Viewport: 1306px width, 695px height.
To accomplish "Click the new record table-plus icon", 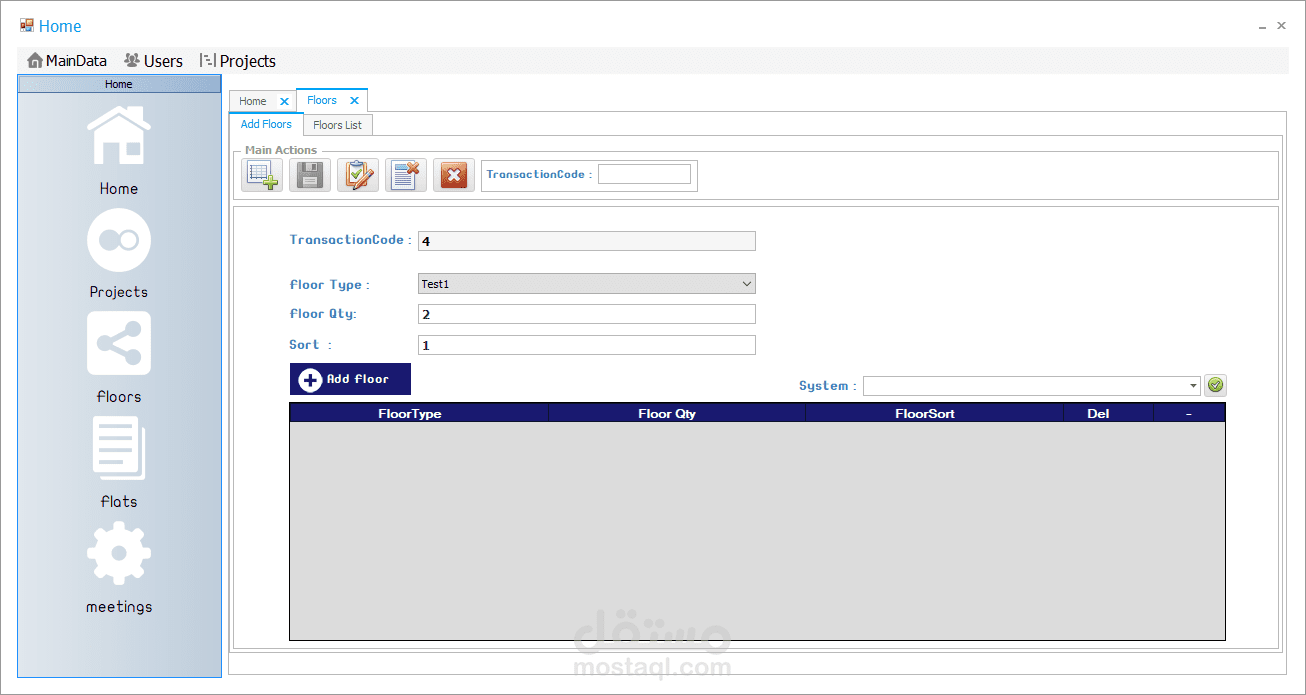I will [x=262, y=175].
